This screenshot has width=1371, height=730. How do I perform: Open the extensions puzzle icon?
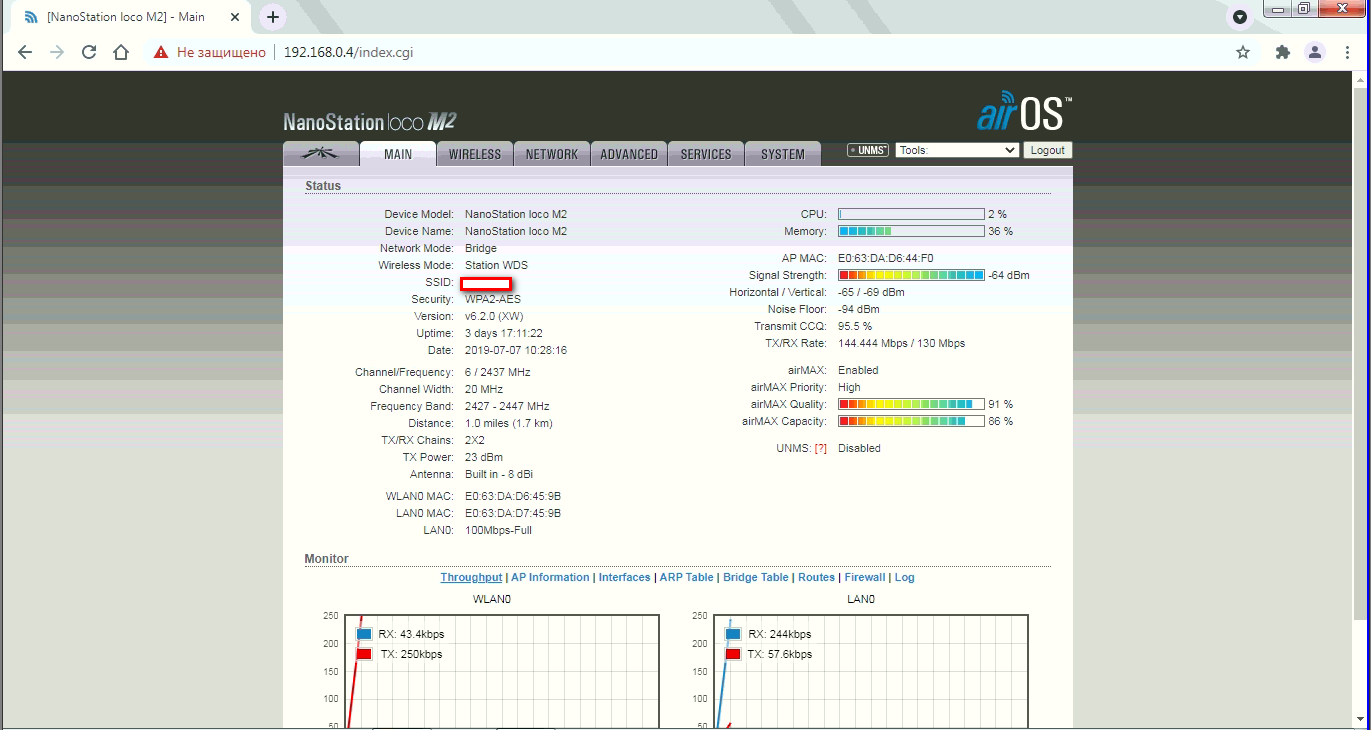point(1283,52)
